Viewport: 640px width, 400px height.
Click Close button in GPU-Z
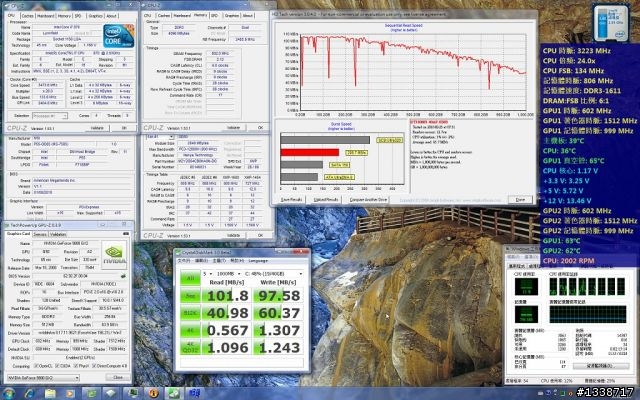[118, 377]
